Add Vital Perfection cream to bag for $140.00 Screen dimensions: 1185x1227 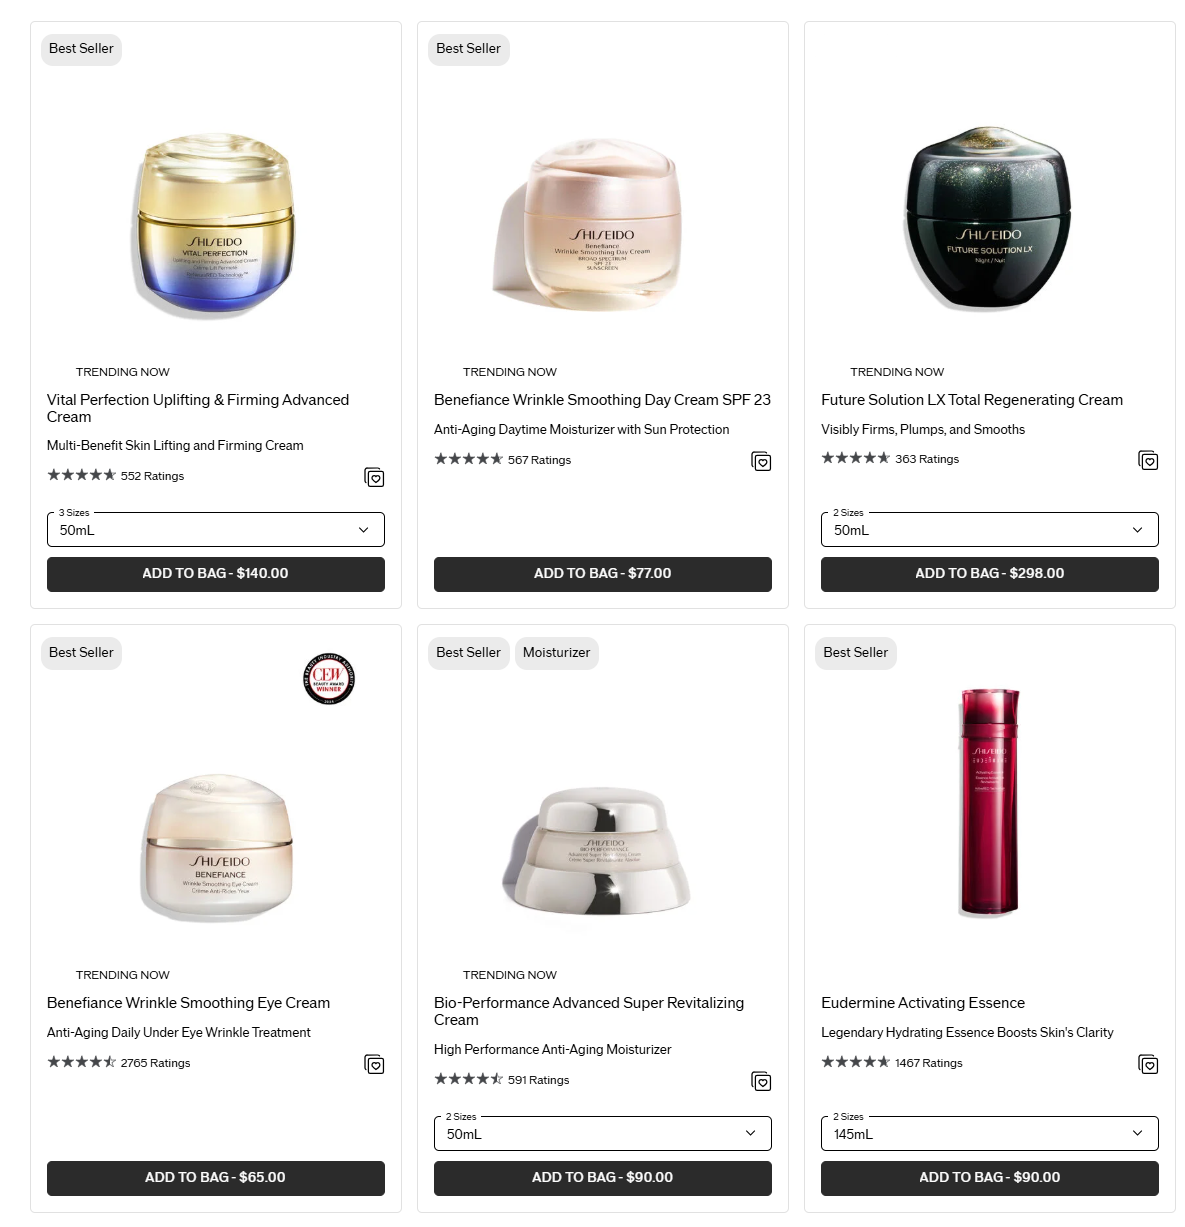(216, 574)
